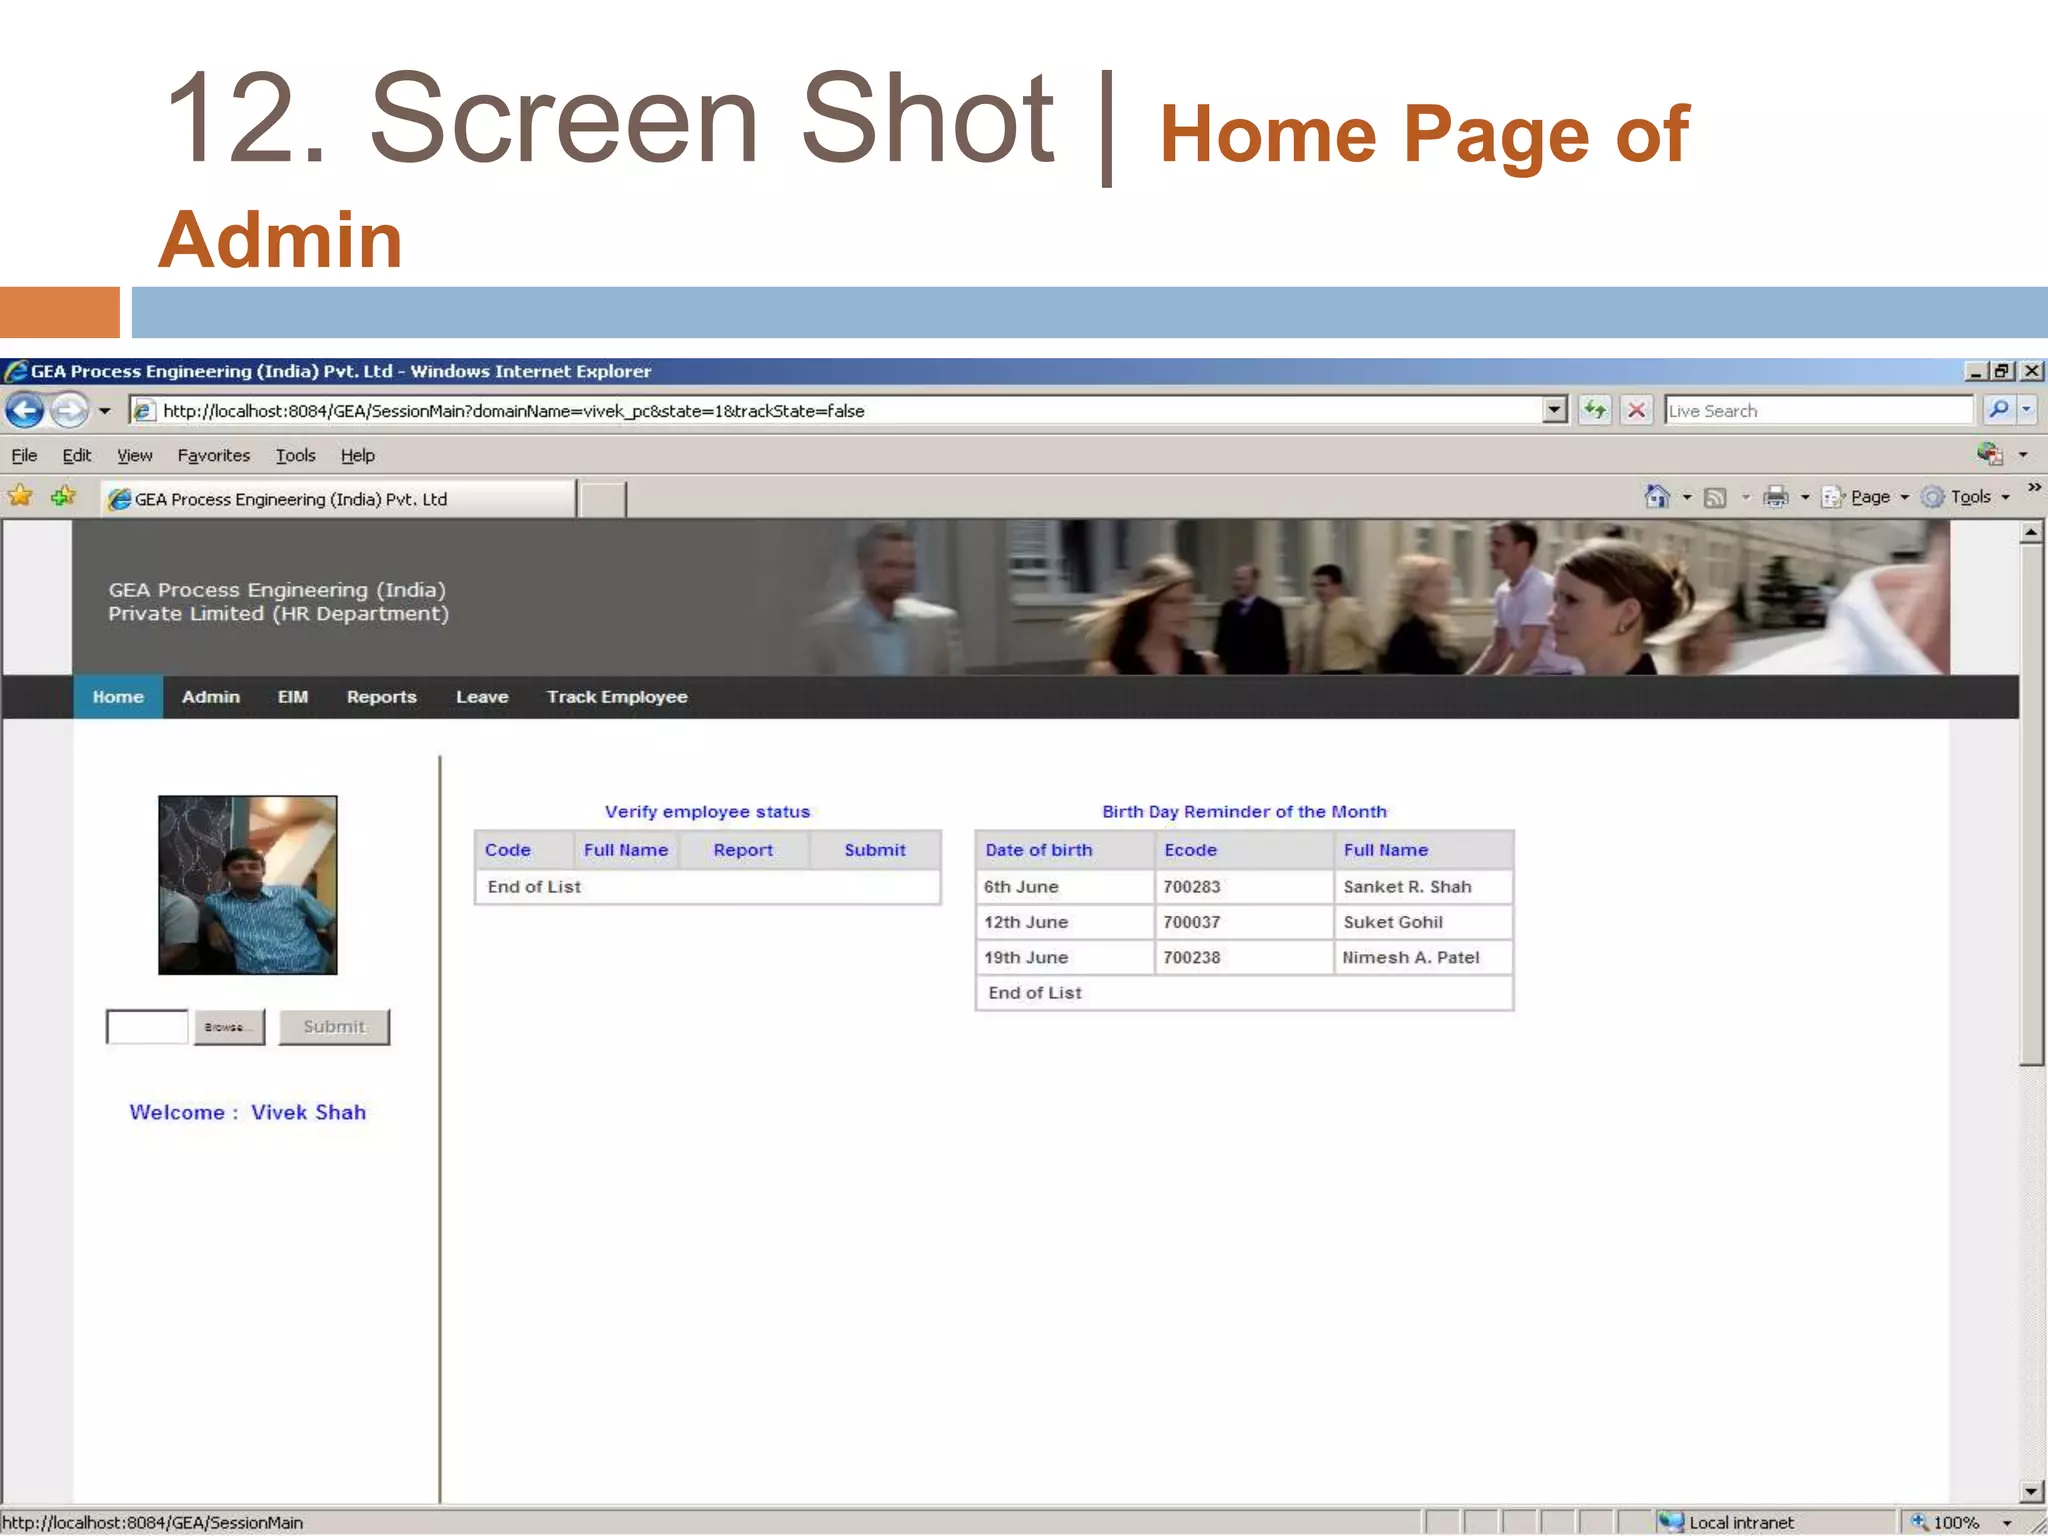Image resolution: width=2048 pixels, height=1536 pixels.
Task: Open the File menu
Action: tap(24, 455)
